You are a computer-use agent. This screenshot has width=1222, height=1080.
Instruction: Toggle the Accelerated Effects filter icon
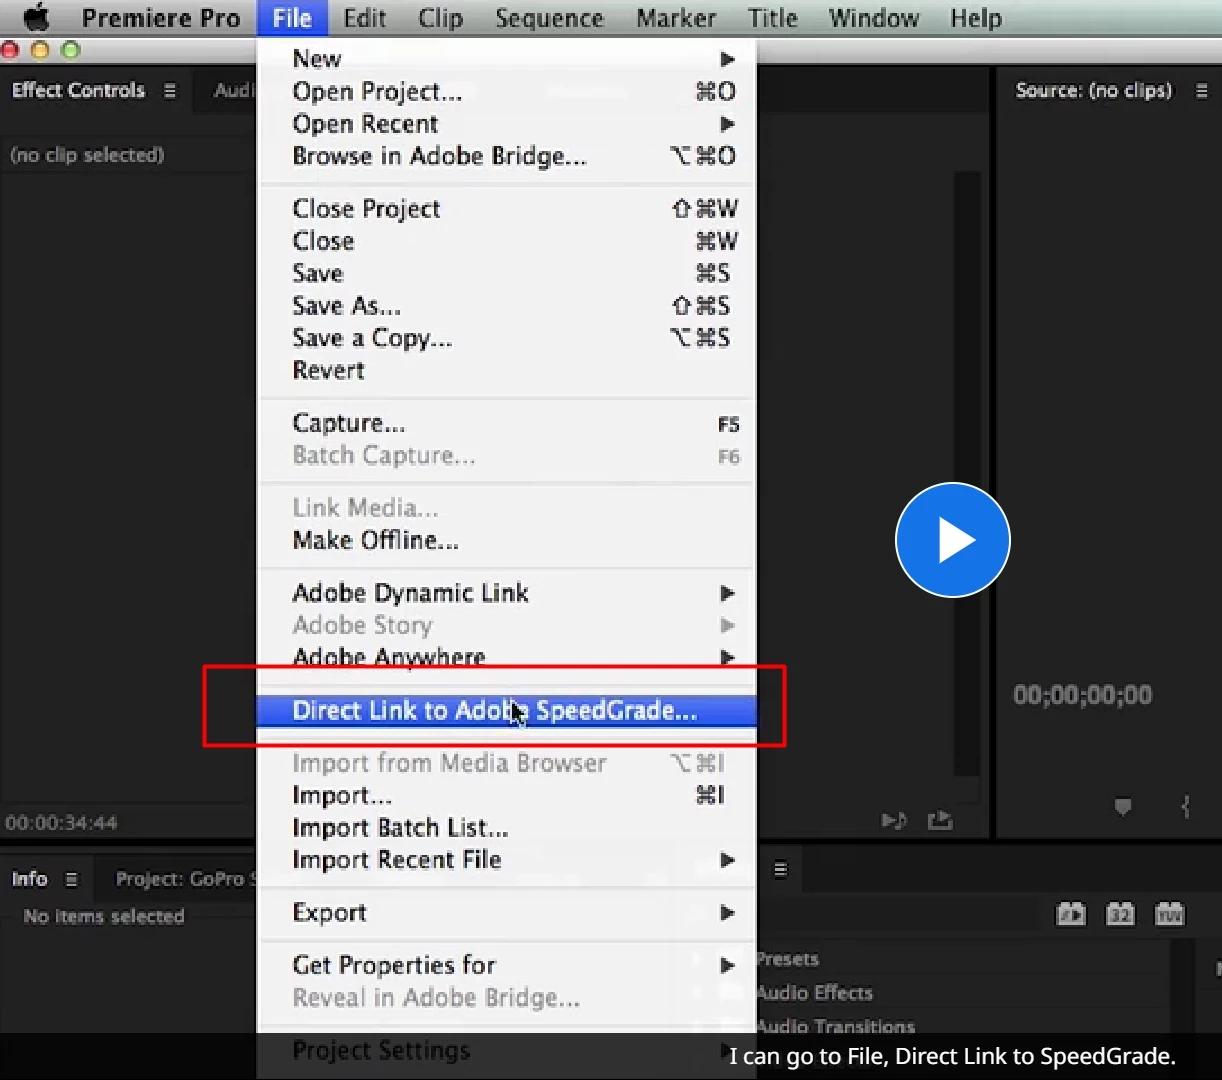(1071, 914)
